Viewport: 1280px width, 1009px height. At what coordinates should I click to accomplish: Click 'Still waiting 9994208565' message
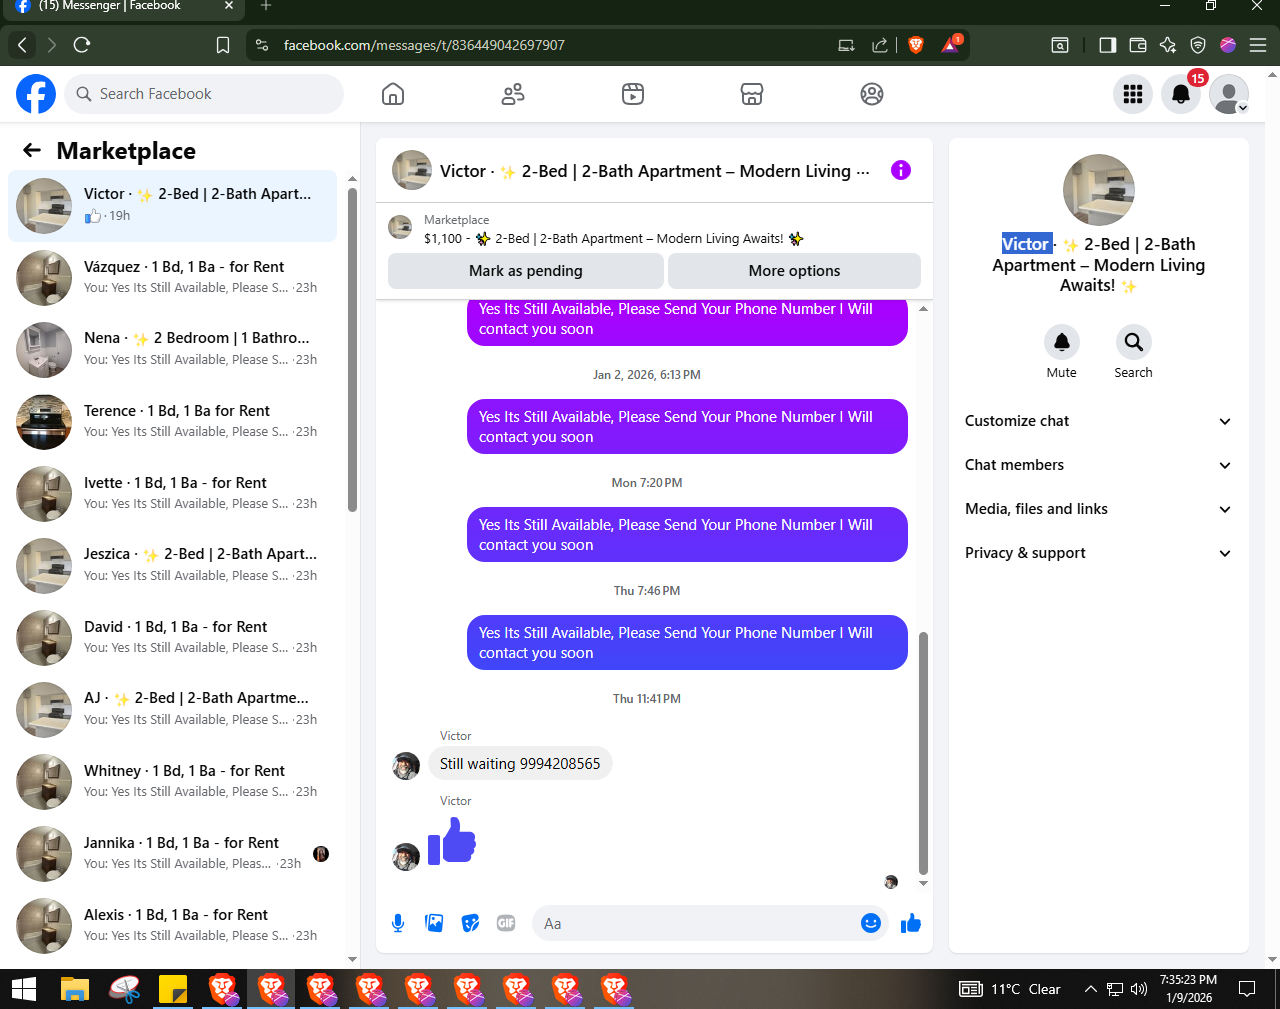point(520,764)
